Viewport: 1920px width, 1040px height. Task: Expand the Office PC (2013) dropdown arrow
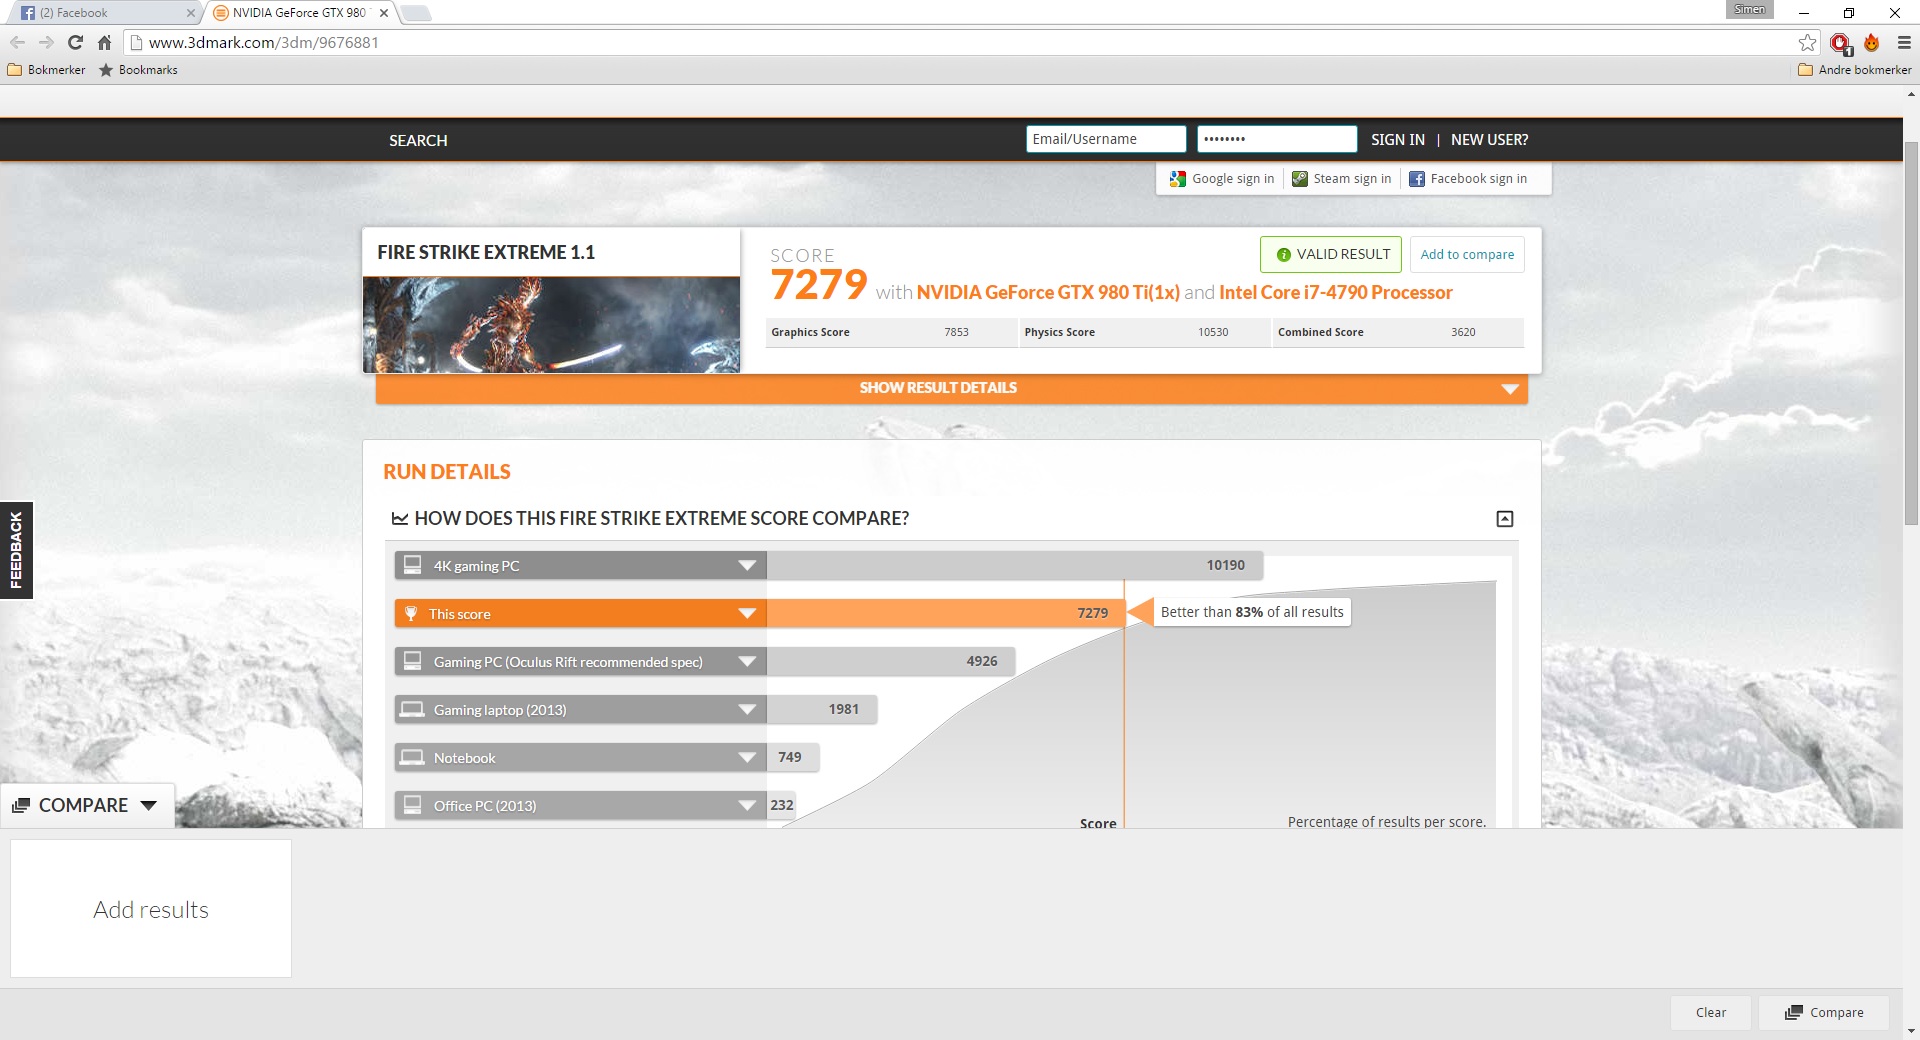pos(747,806)
